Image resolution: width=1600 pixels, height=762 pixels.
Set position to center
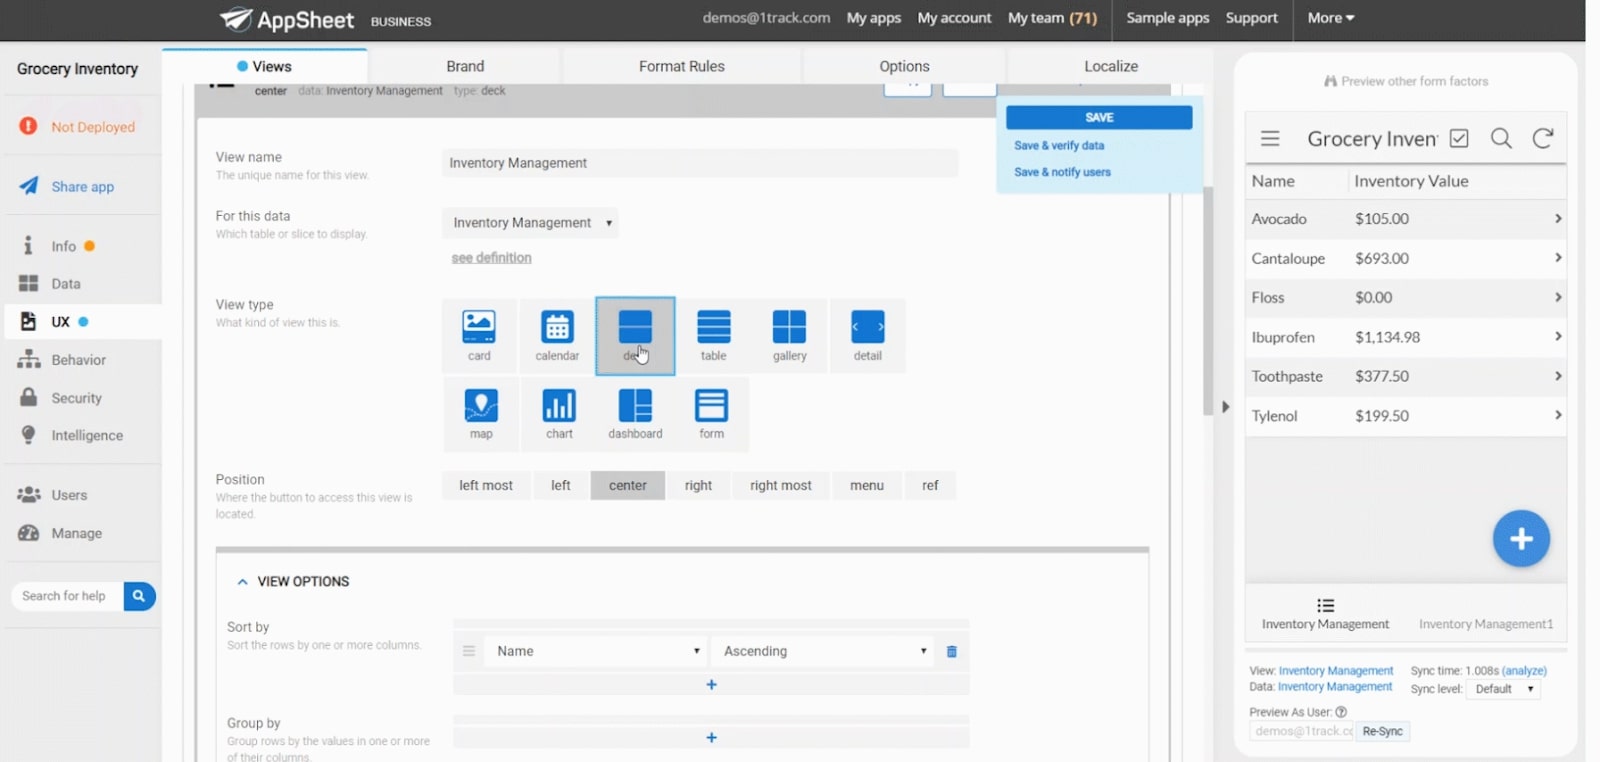point(628,485)
